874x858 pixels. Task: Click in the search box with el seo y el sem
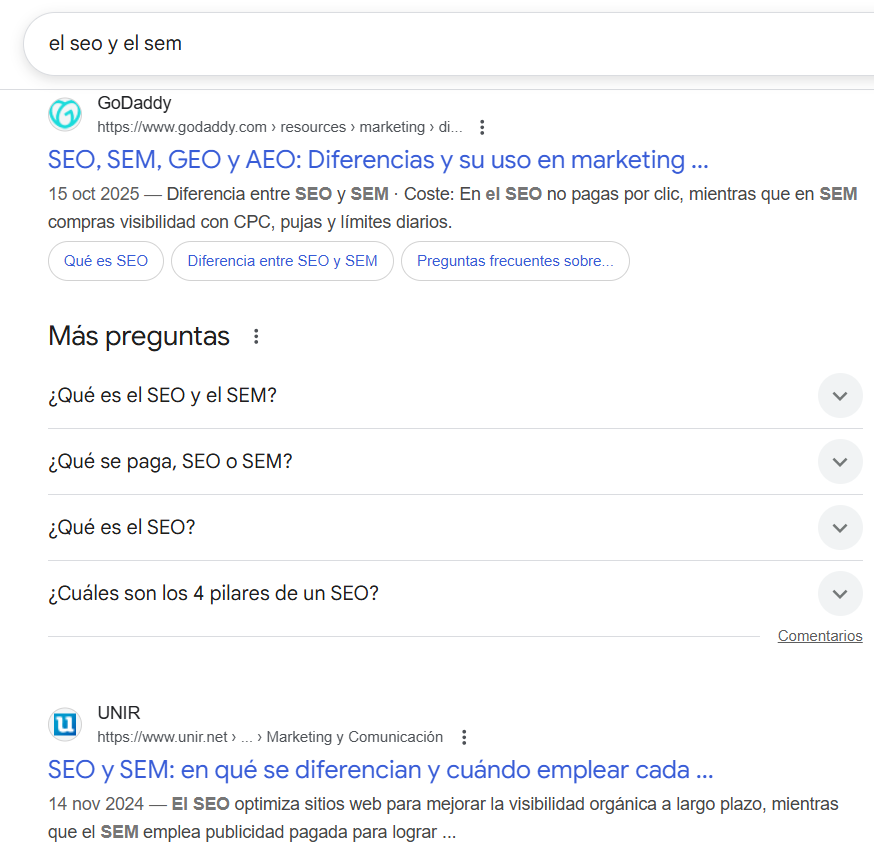point(400,44)
